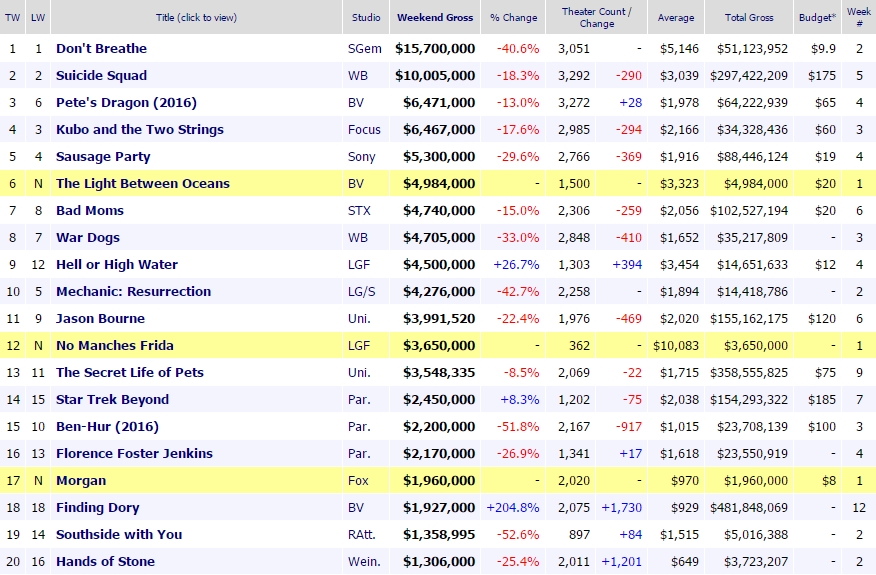Select theater change value -917
This screenshot has height=575, width=876.
click(629, 426)
